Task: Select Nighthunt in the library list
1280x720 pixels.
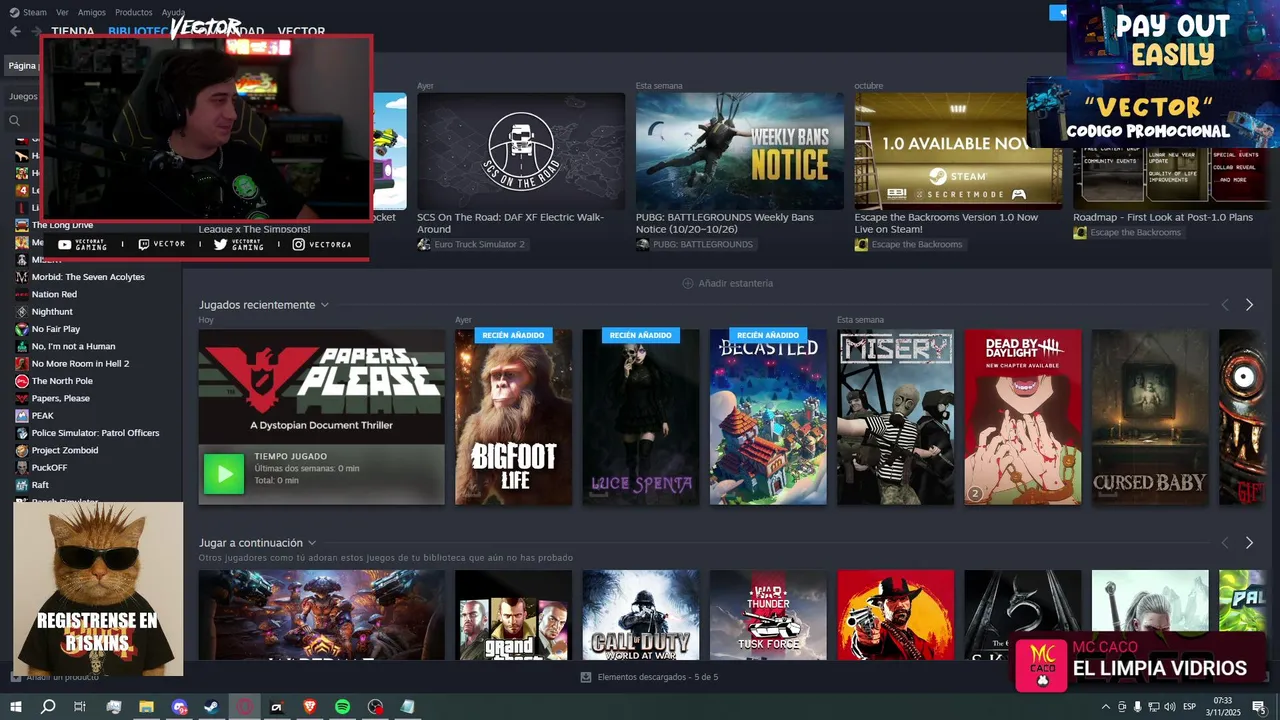Action: tap(52, 312)
